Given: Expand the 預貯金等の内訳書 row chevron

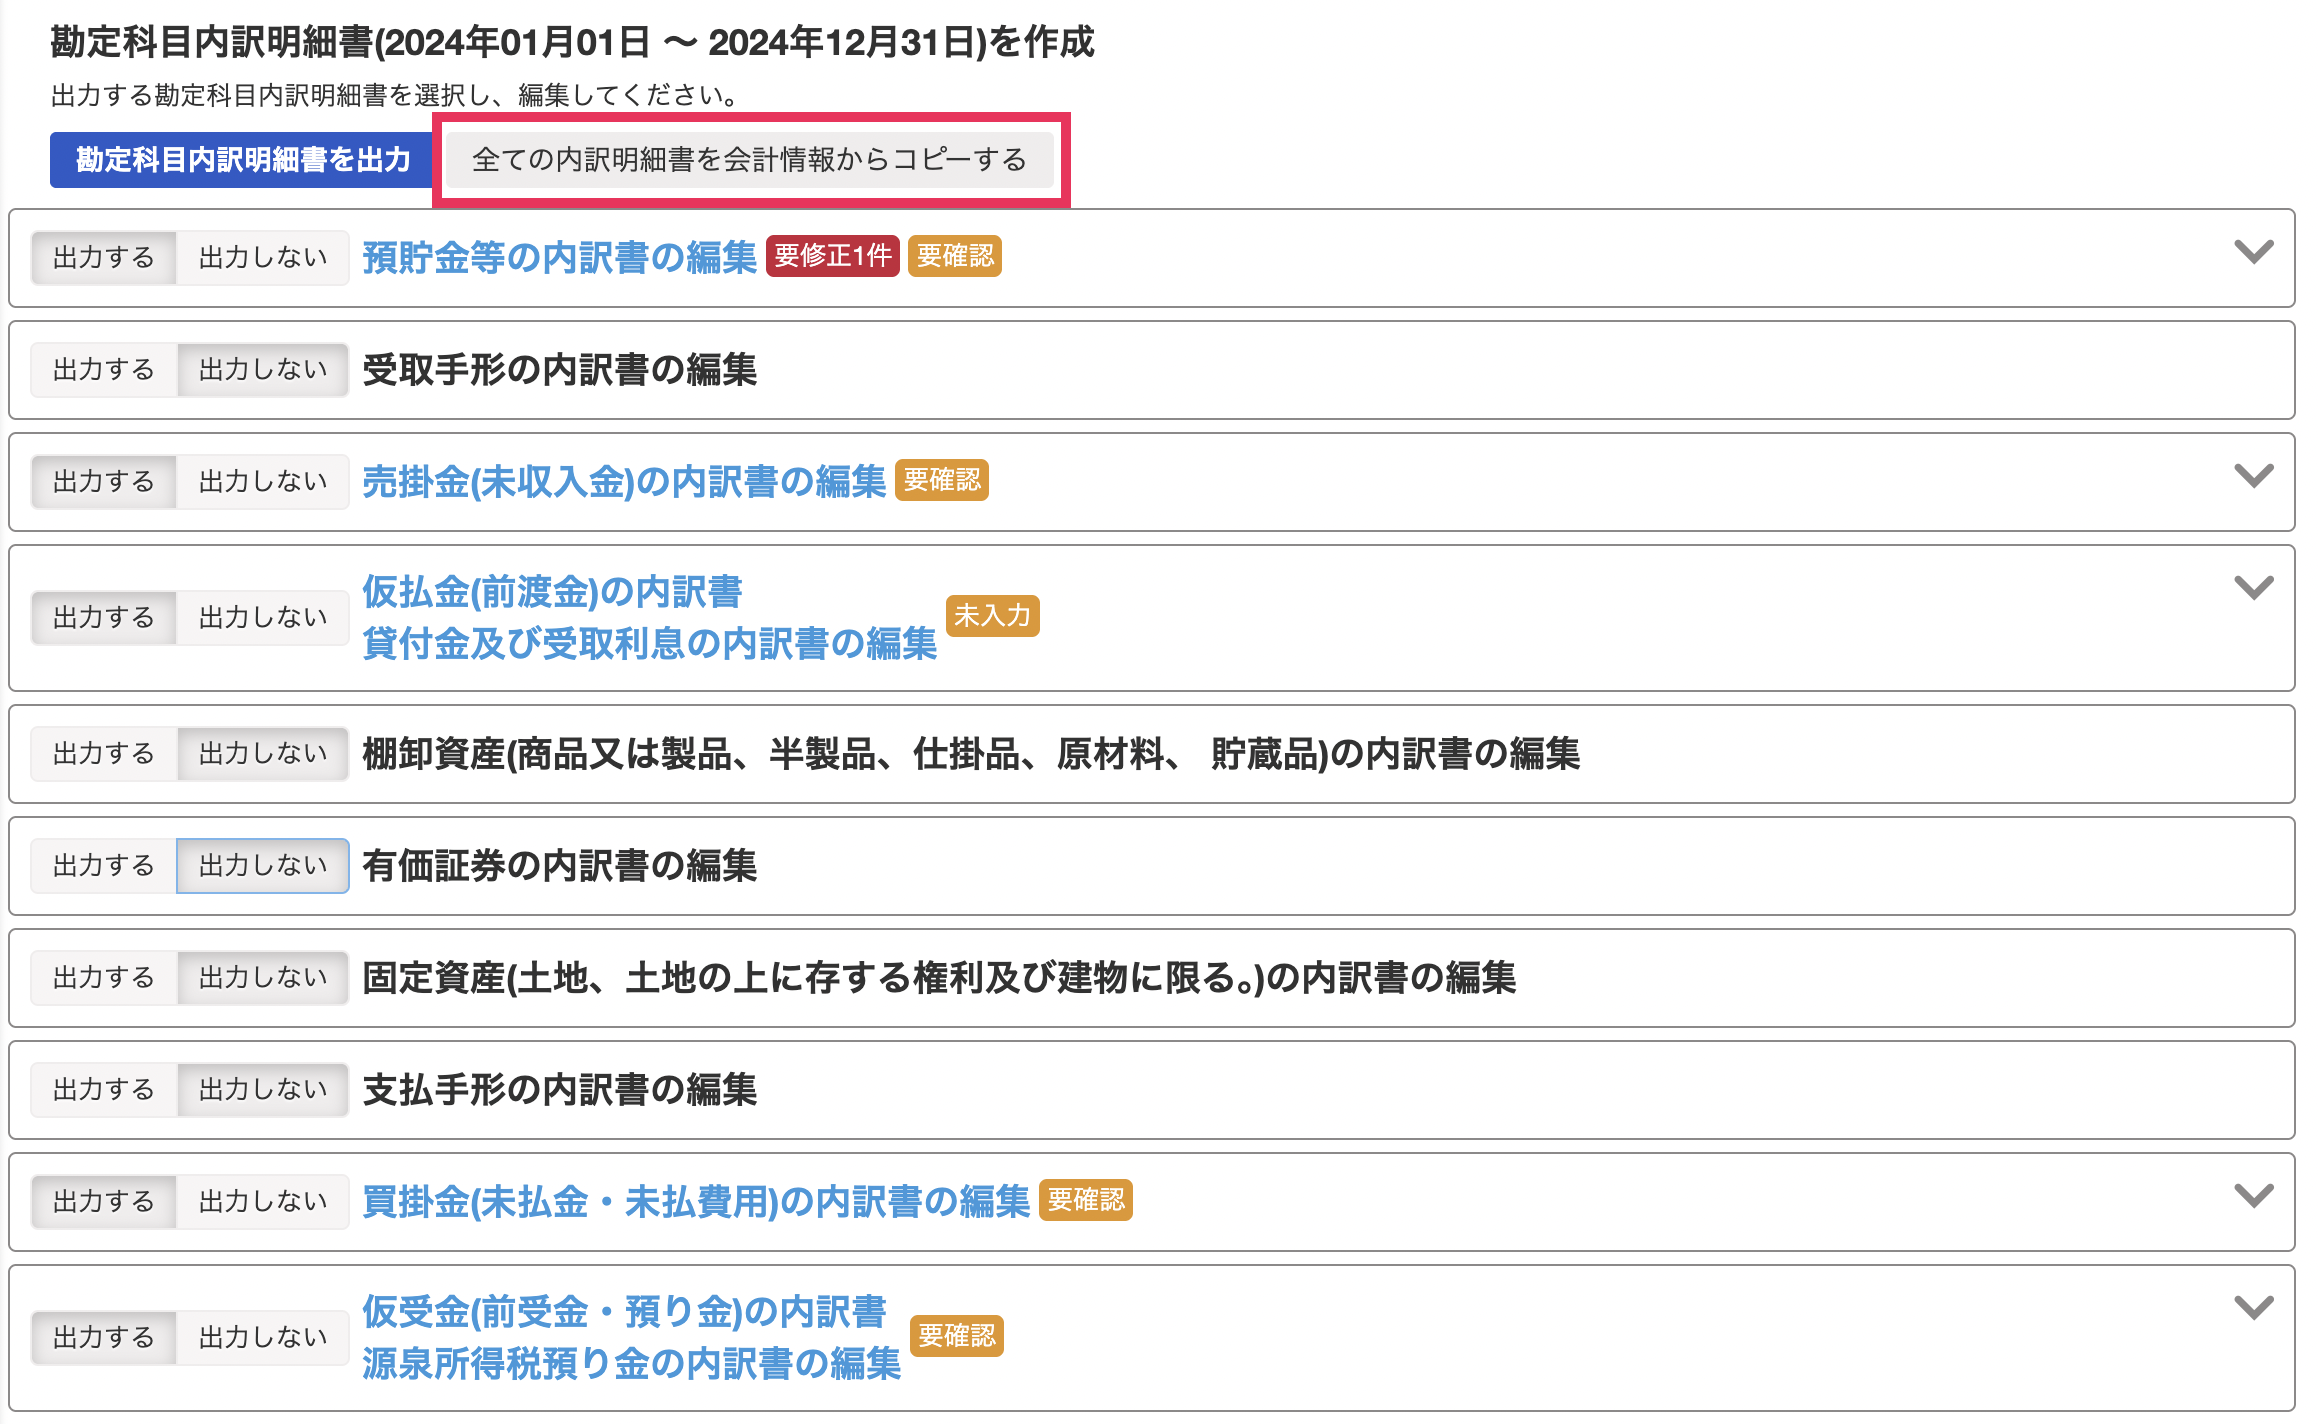Looking at the screenshot, I should click(x=2253, y=252).
